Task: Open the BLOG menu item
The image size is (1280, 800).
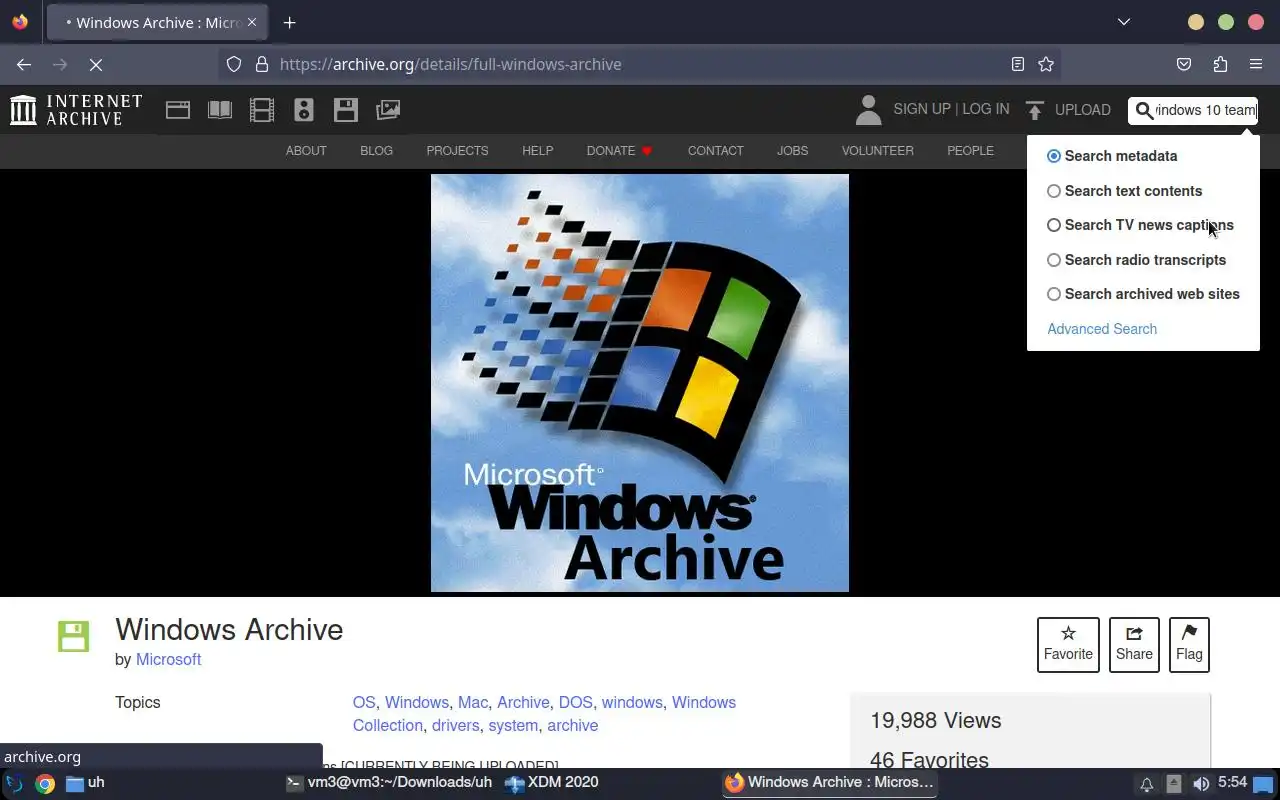Action: (376, 151)
